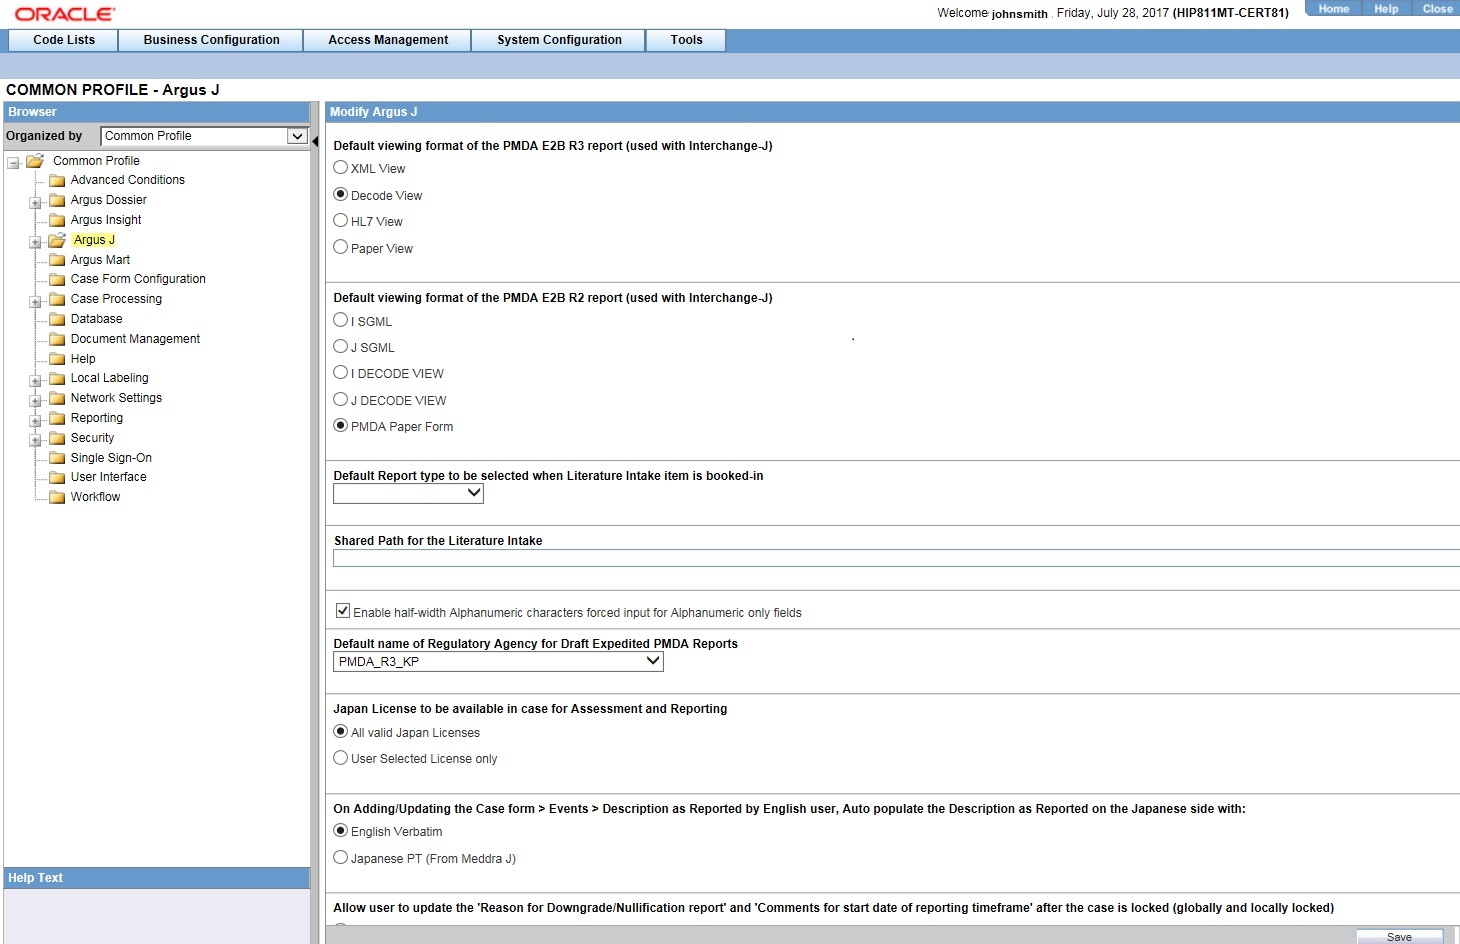
Task: Click the Single Sign-On folder icon
Action: (58, 458)
